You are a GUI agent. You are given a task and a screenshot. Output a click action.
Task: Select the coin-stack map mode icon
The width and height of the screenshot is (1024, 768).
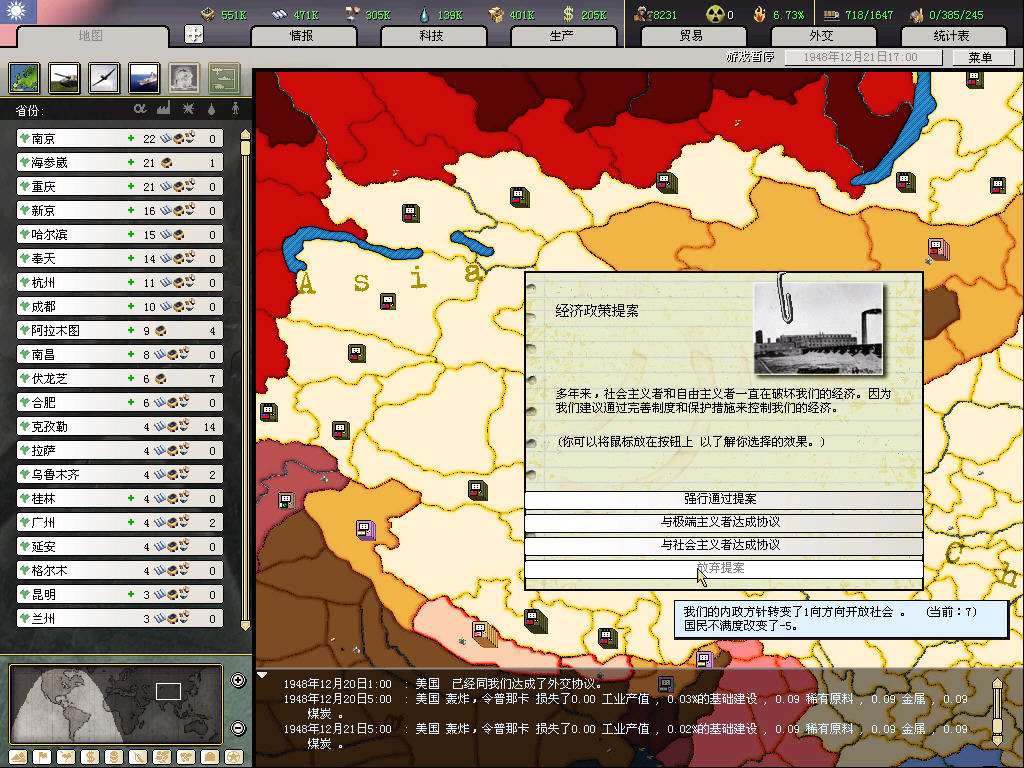click(114, 757)
